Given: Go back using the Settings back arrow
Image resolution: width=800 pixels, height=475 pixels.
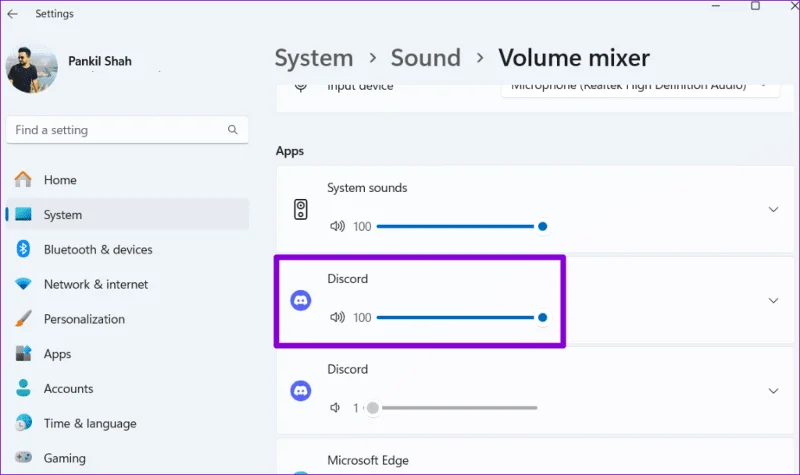Looking at the screenshot, I should (13, 14).
